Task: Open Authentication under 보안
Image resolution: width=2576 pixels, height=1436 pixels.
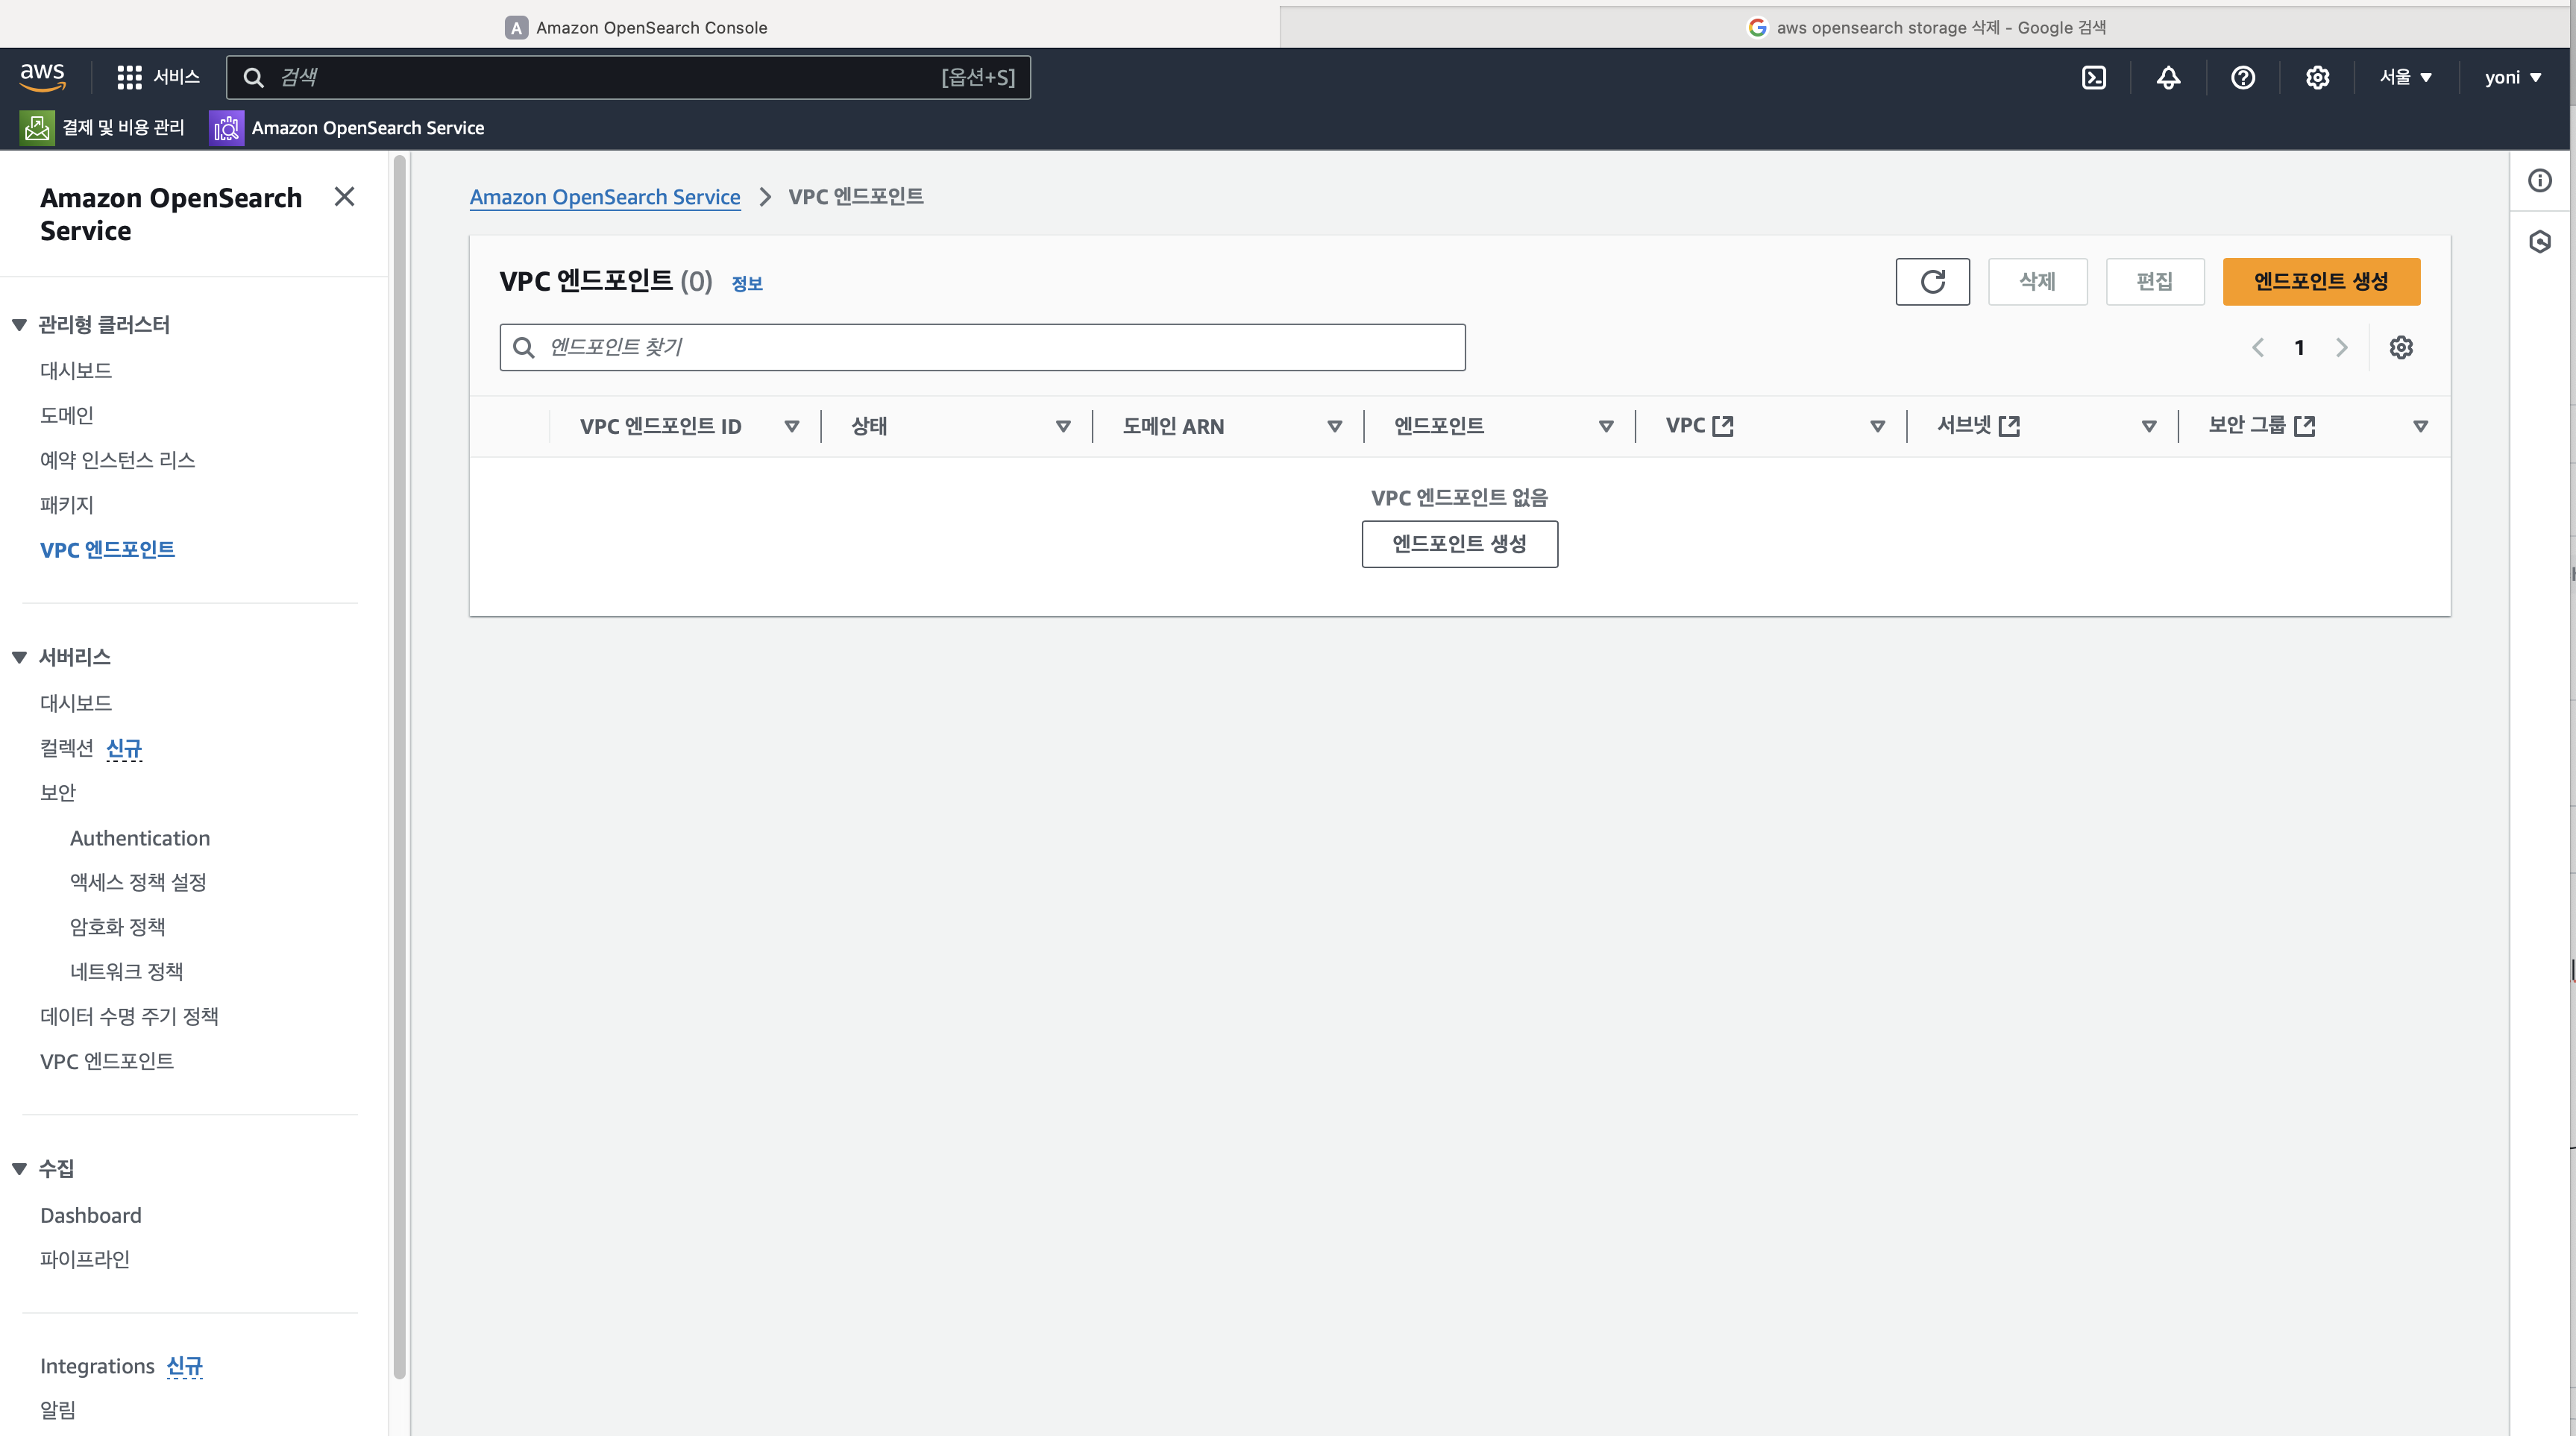Action: pos(140,838)
